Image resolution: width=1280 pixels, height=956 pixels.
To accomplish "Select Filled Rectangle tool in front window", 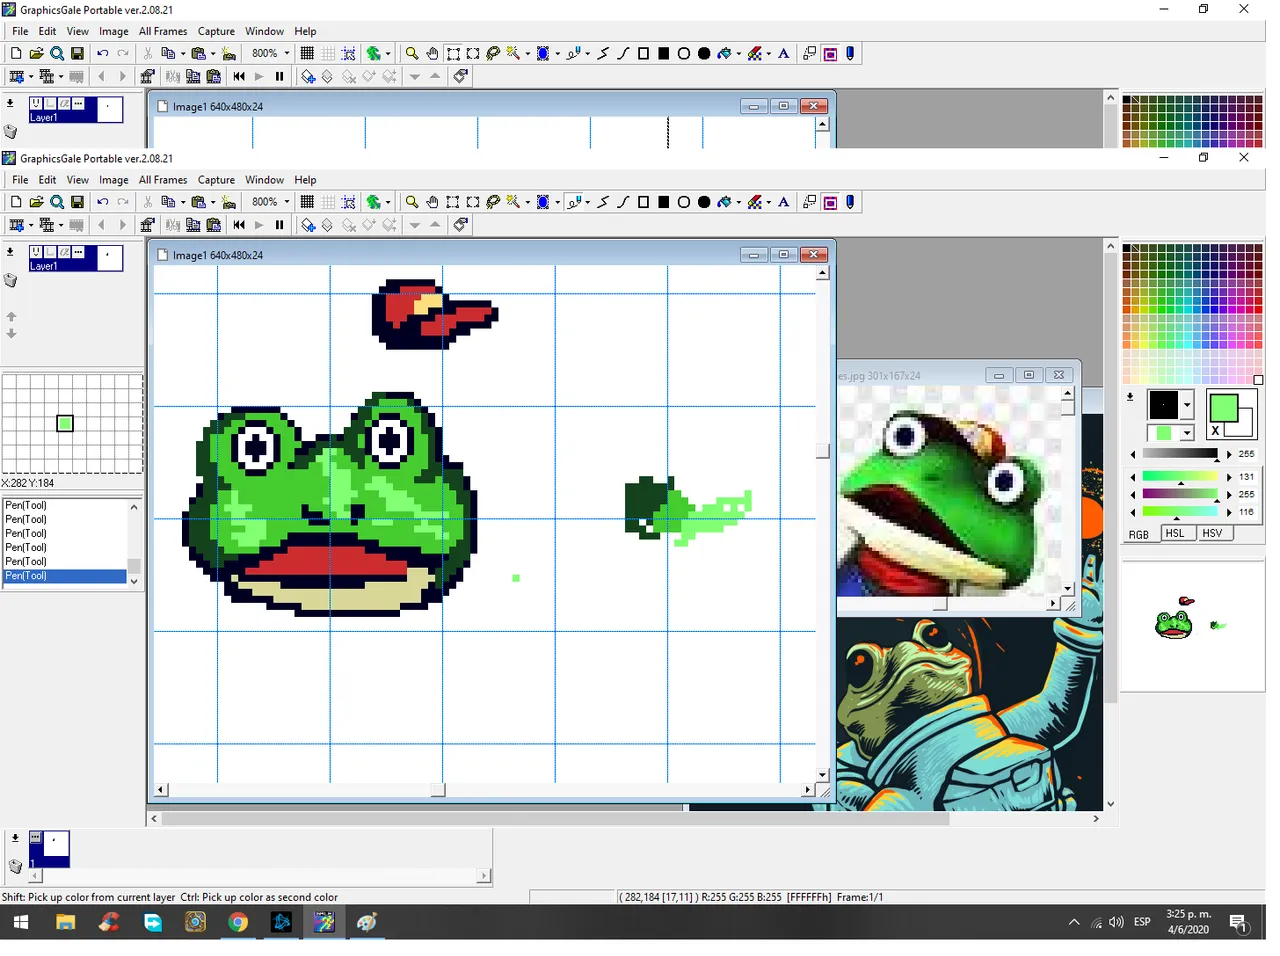I will pos(663,202).
